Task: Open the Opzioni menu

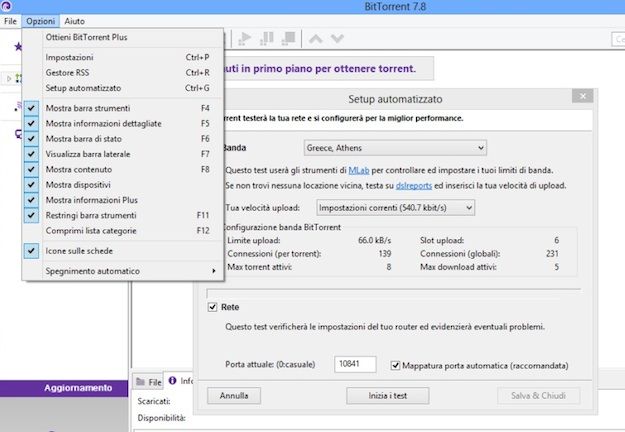Action: pyautogui.click(x=41, y=21)
